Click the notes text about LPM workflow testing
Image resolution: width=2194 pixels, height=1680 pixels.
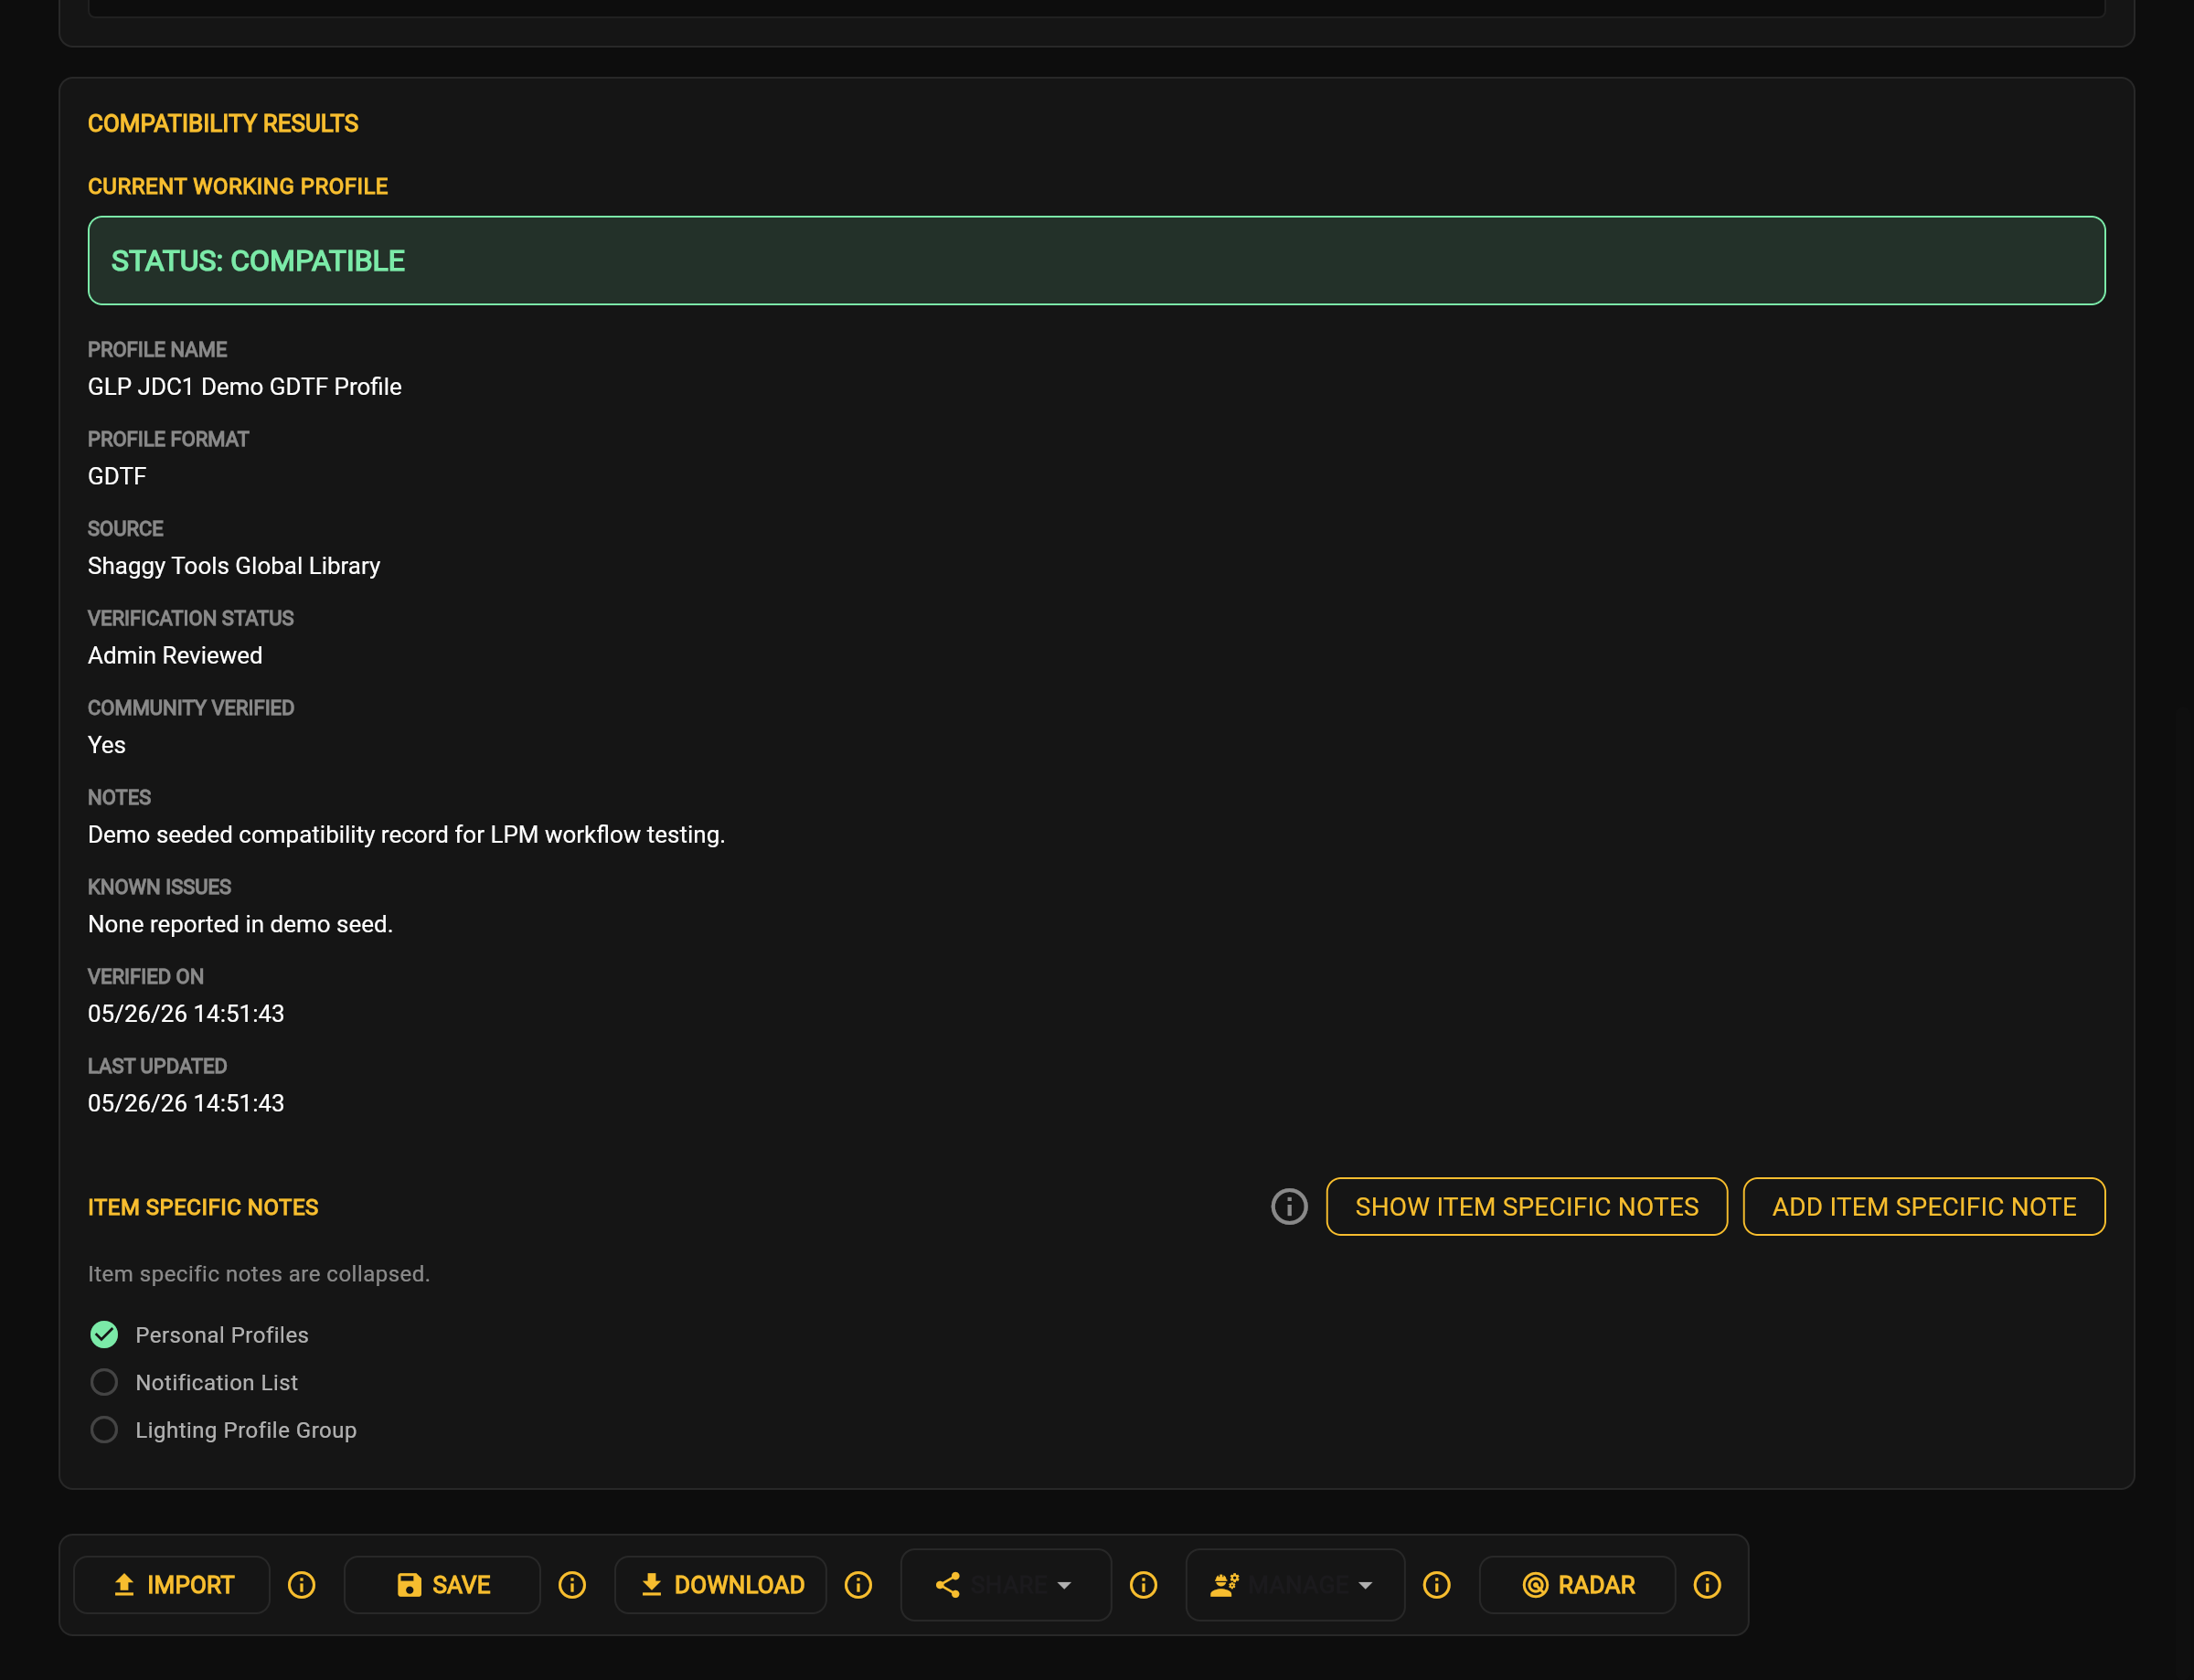[x=406, y=835]
